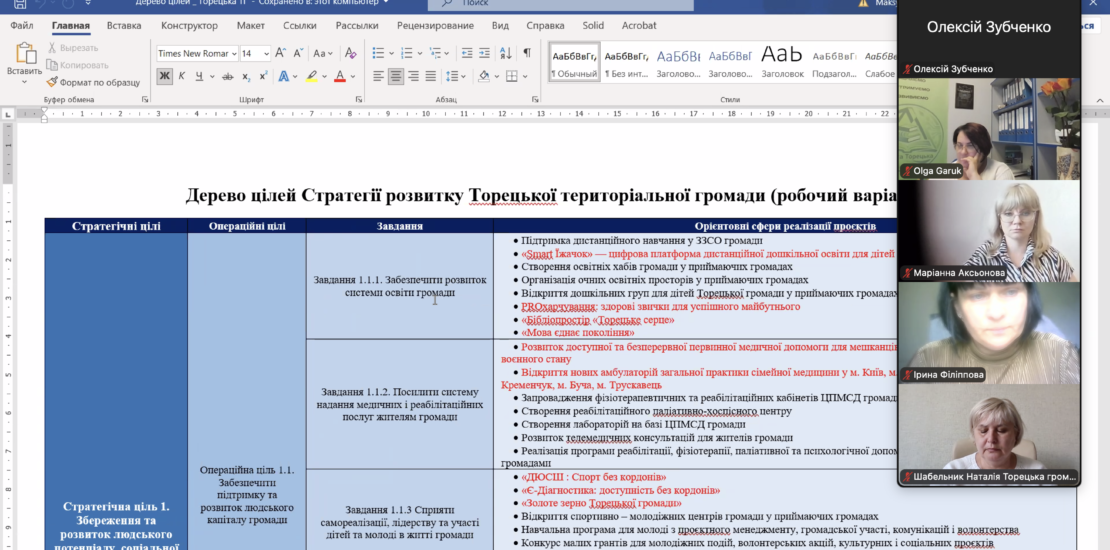The width and height of the screenshot is (1110, 550).
Task: Apply the red font color
Action: pyautogui.click(x=340, y=76)
